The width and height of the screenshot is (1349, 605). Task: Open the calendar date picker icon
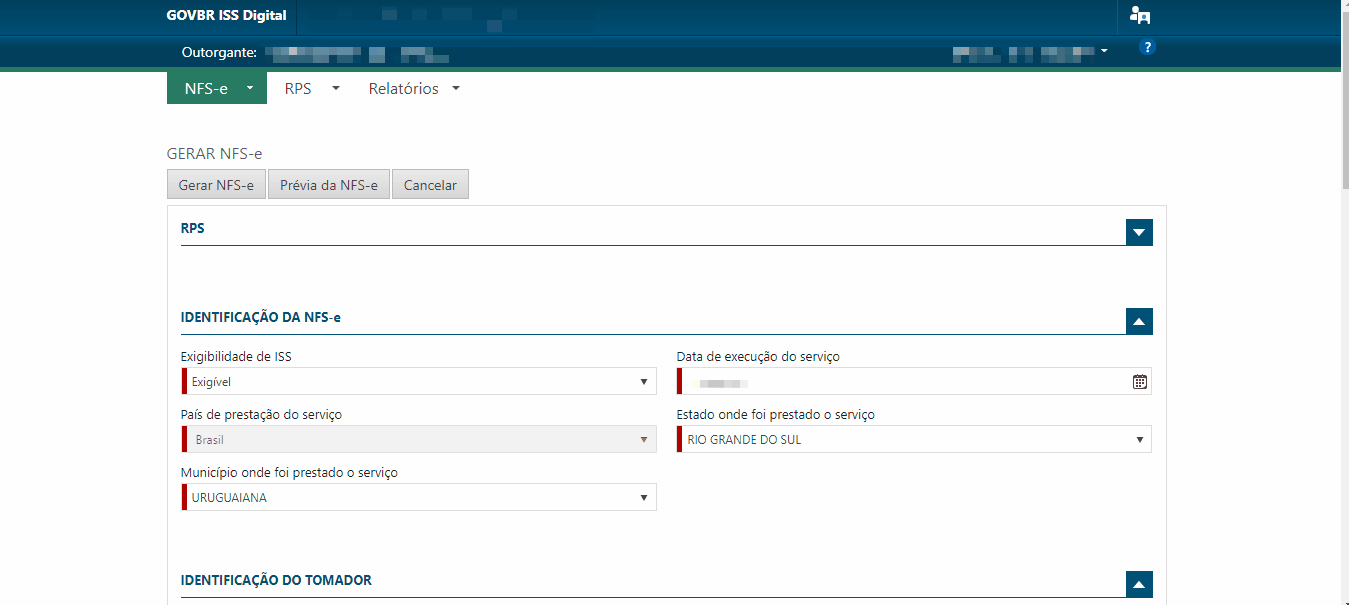pos(1139,381)
